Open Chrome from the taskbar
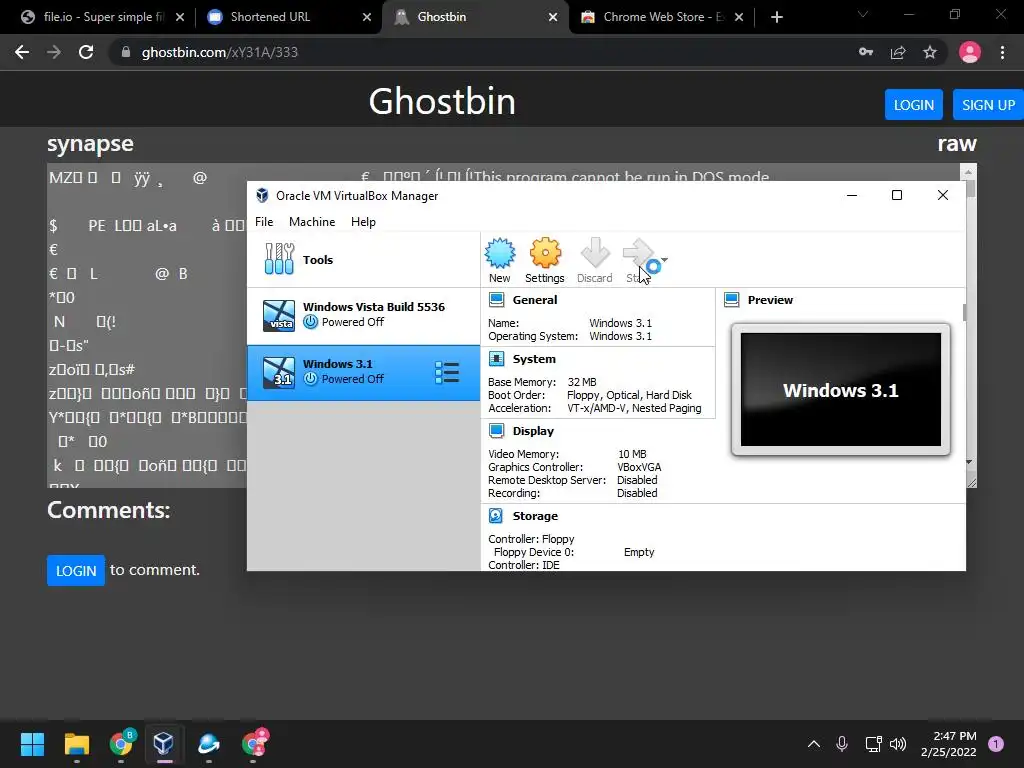The height and width of the screenshot is (768, 1024). (121, 744)
